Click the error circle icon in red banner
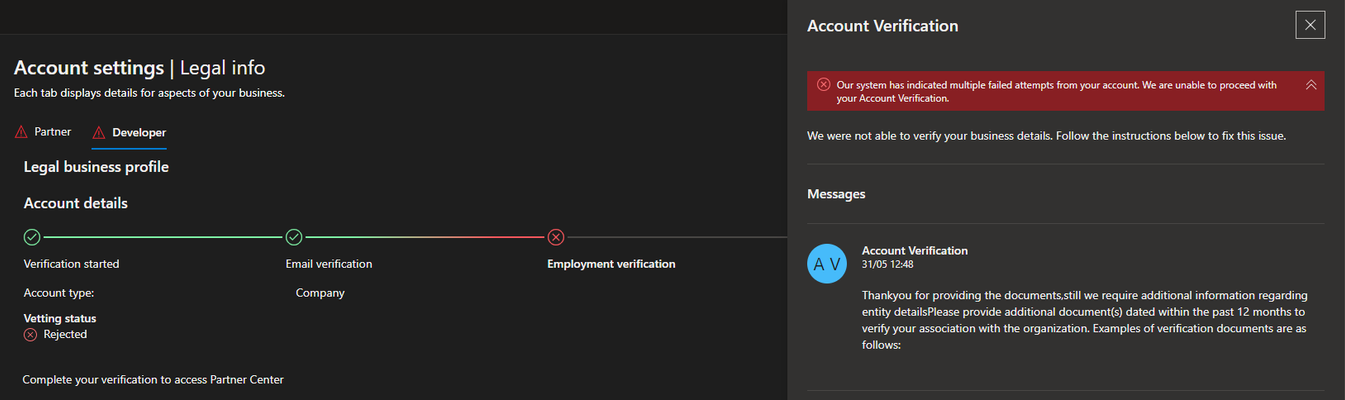 823,85
